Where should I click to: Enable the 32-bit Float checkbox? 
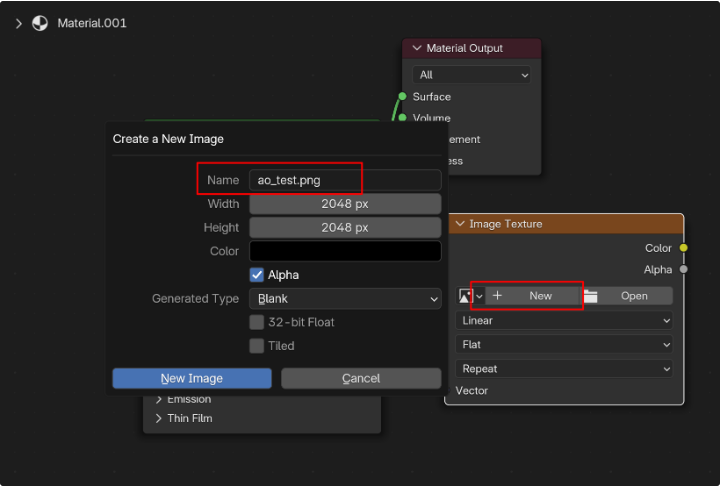click(257, 322)
